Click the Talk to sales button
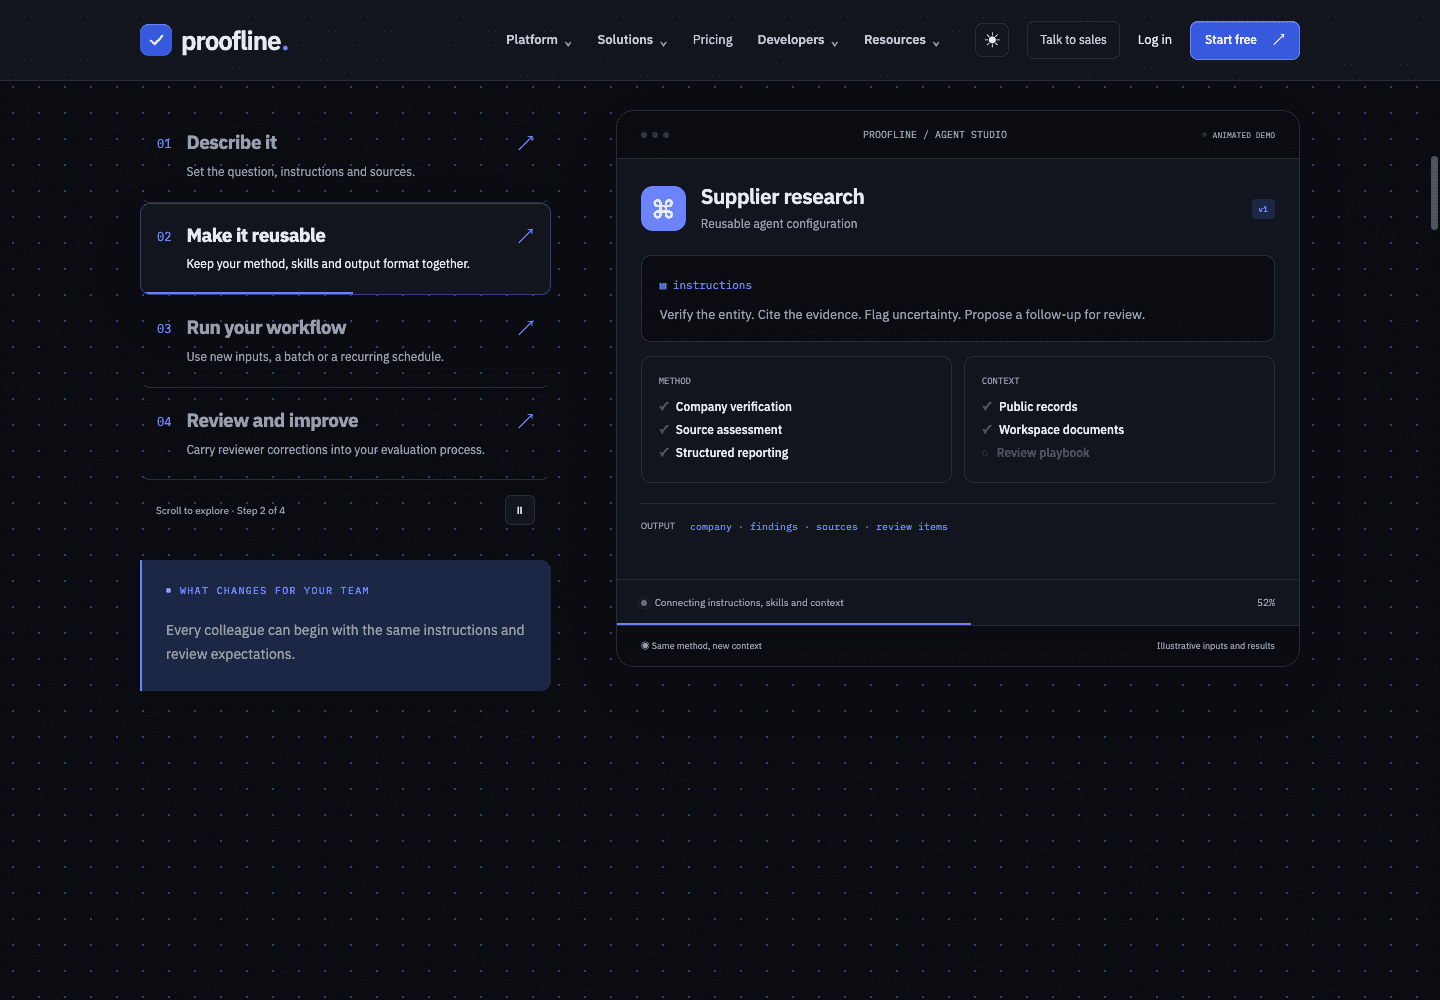The width and height of the screenshot is (1440, 1000). click(1073, 40)
